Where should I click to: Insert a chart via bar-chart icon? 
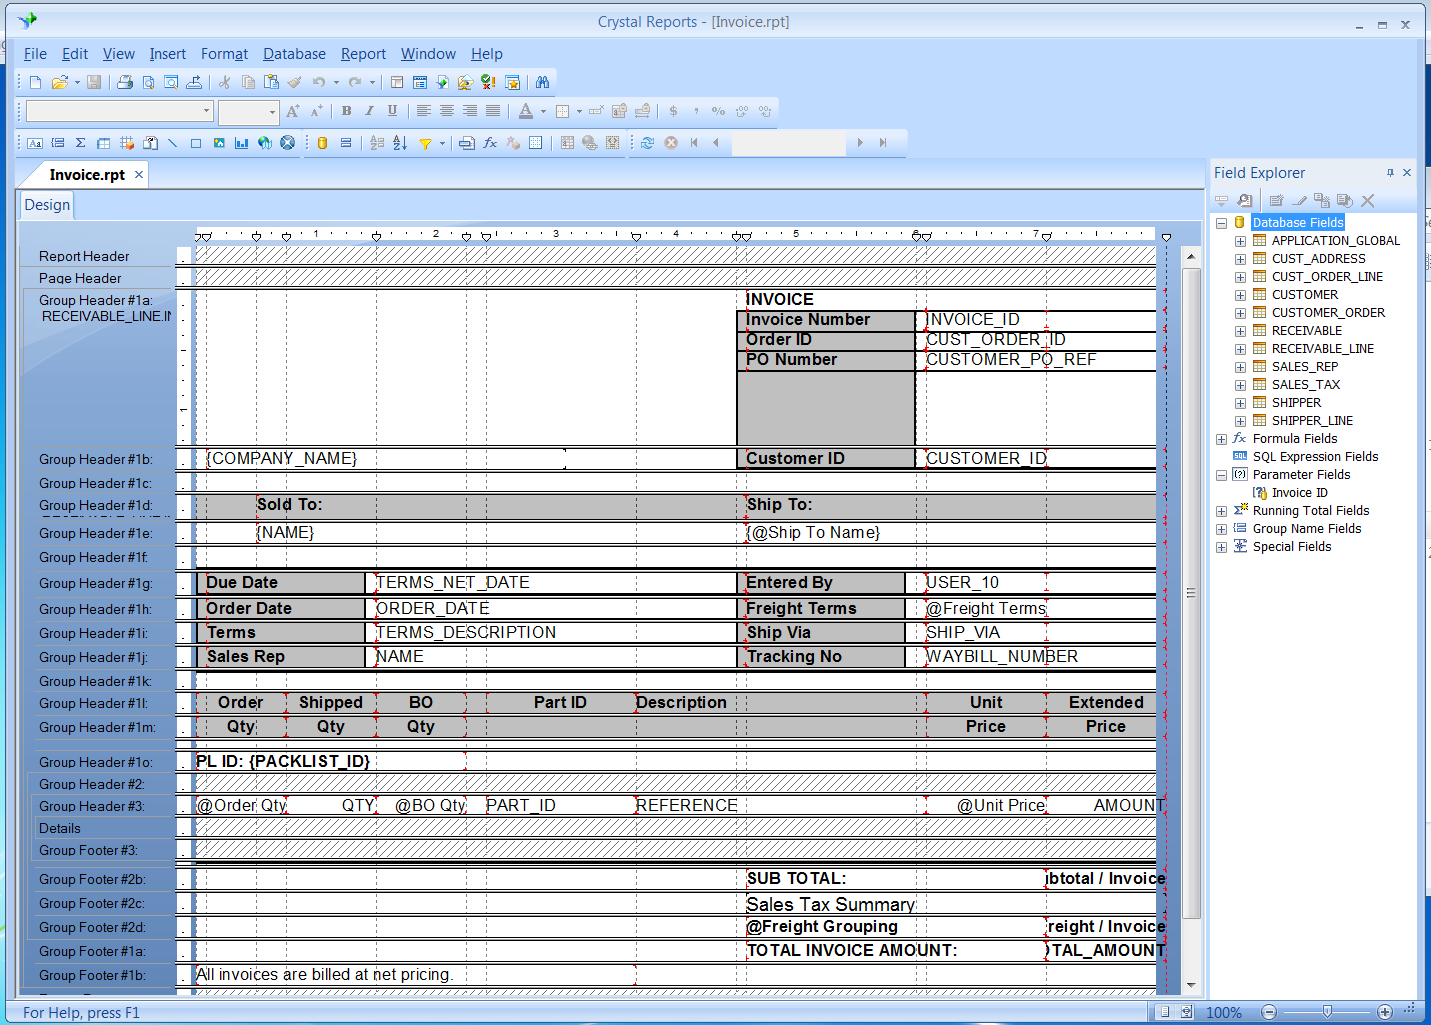(242, 143)
